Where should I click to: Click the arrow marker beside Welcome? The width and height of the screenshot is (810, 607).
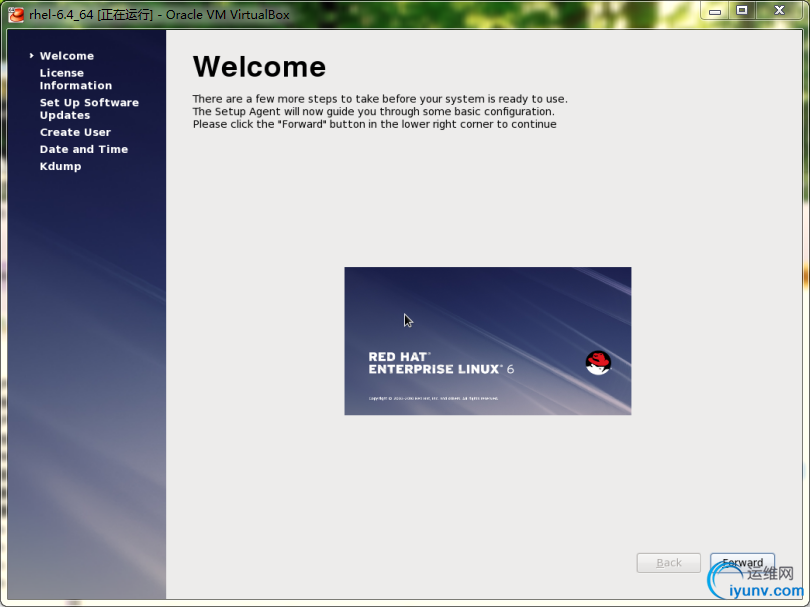click(32, 55)
